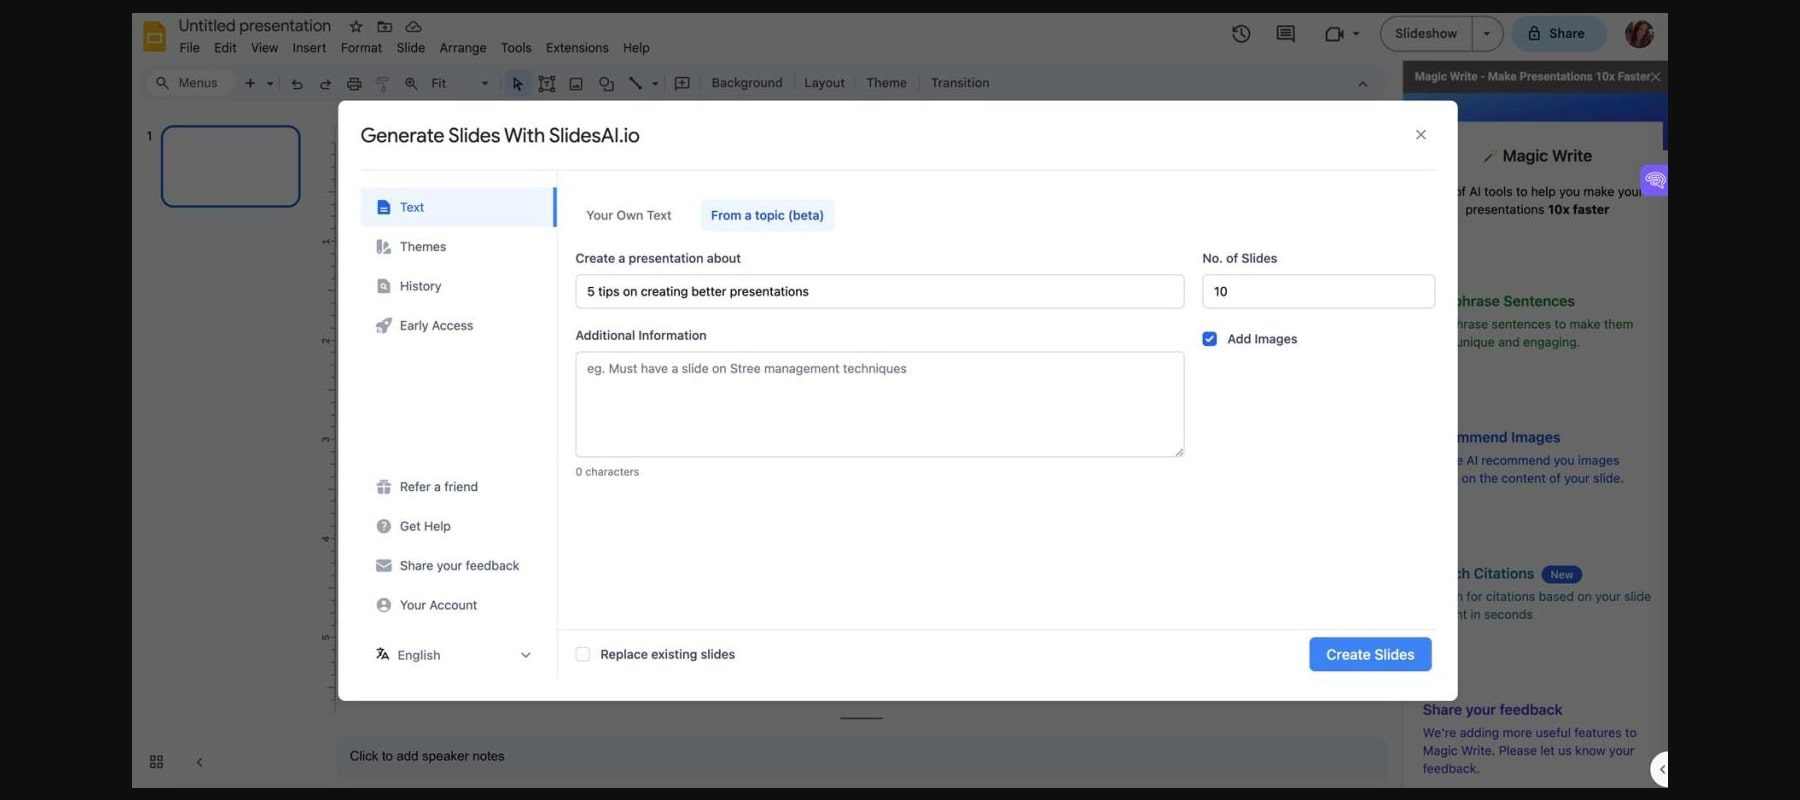Close the SlidesAI.io dialog
Screen dimensions: 1800x800
[1420, 135]
